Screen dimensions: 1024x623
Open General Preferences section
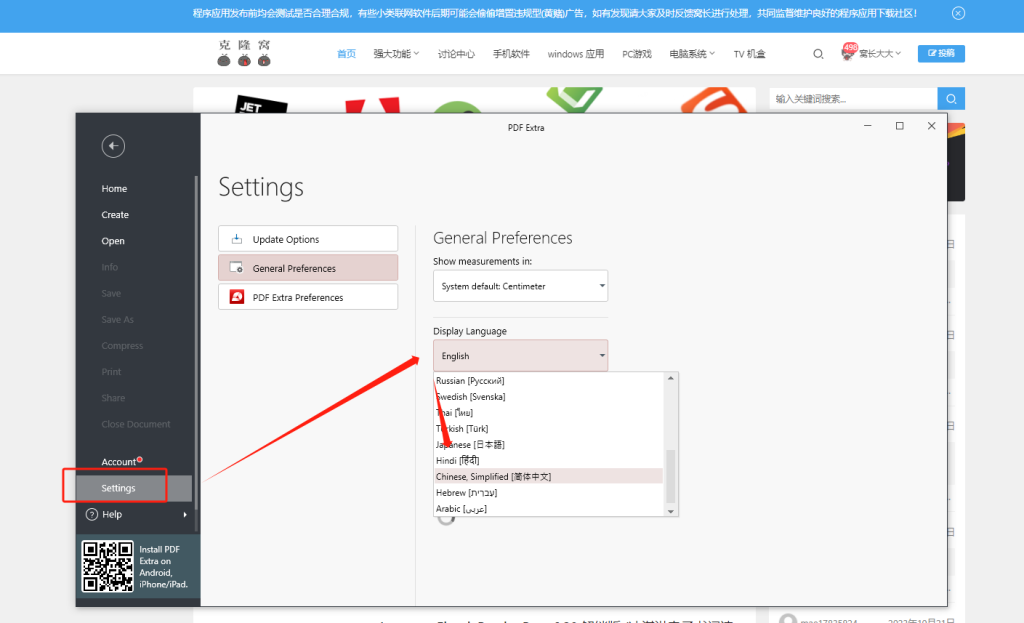point(308,268)
